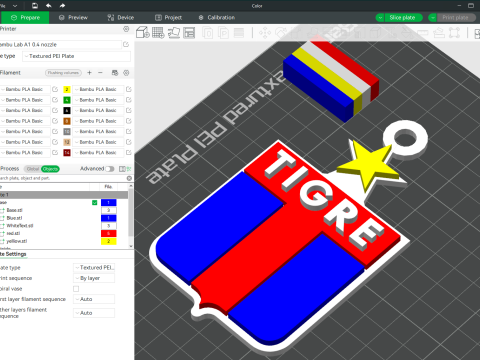Viewport: 480px width, 360px height.
Task: Click yellow.stl filament 2 color cell
Action: [109, 241]
